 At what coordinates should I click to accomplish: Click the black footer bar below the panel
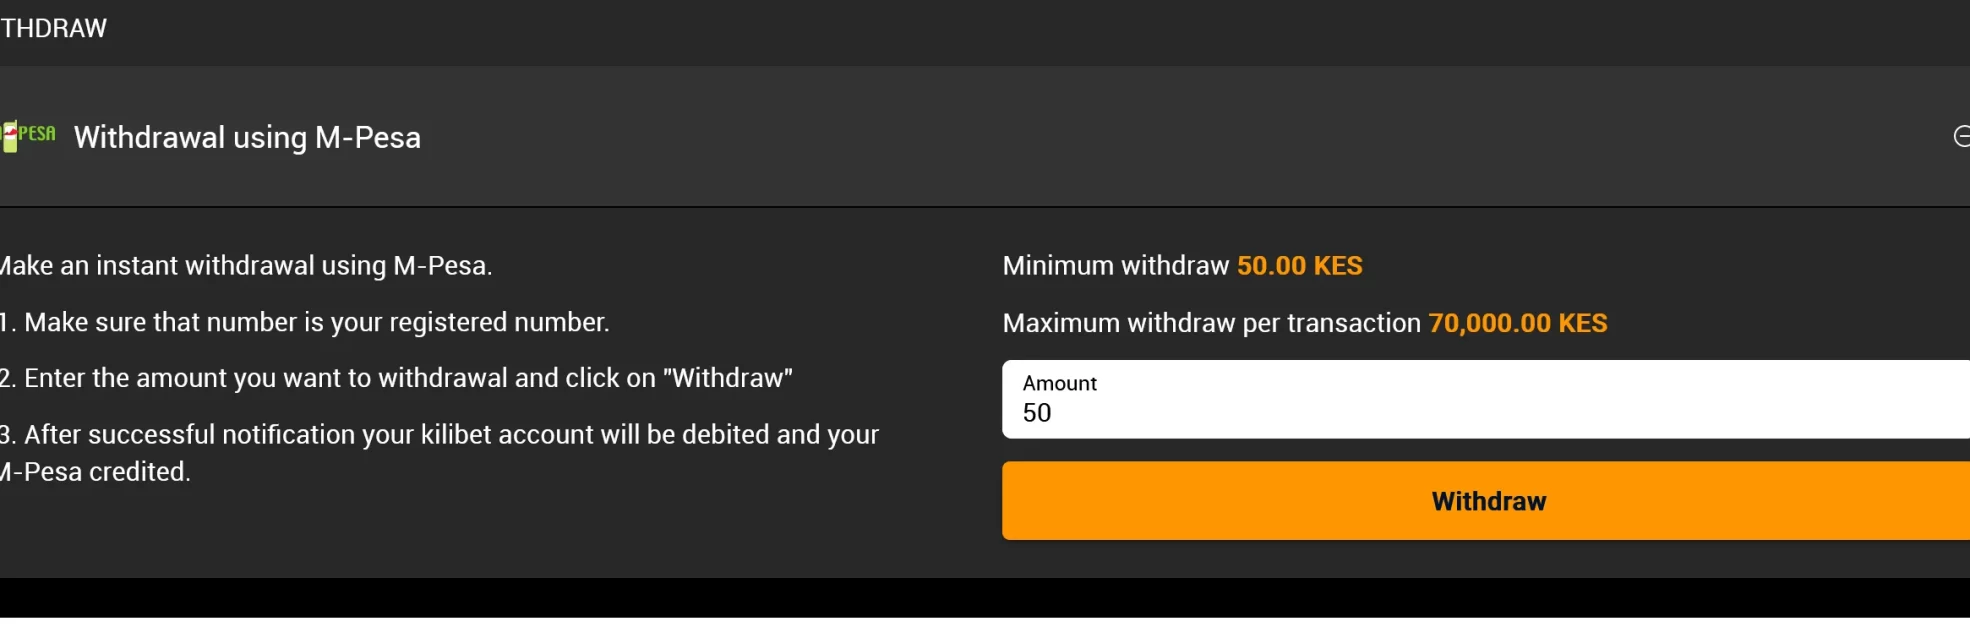(985, 597)
